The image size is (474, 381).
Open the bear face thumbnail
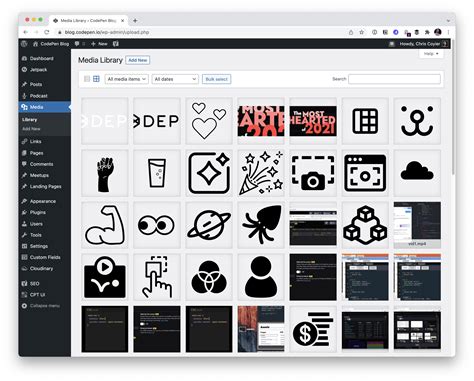[417, 121]
